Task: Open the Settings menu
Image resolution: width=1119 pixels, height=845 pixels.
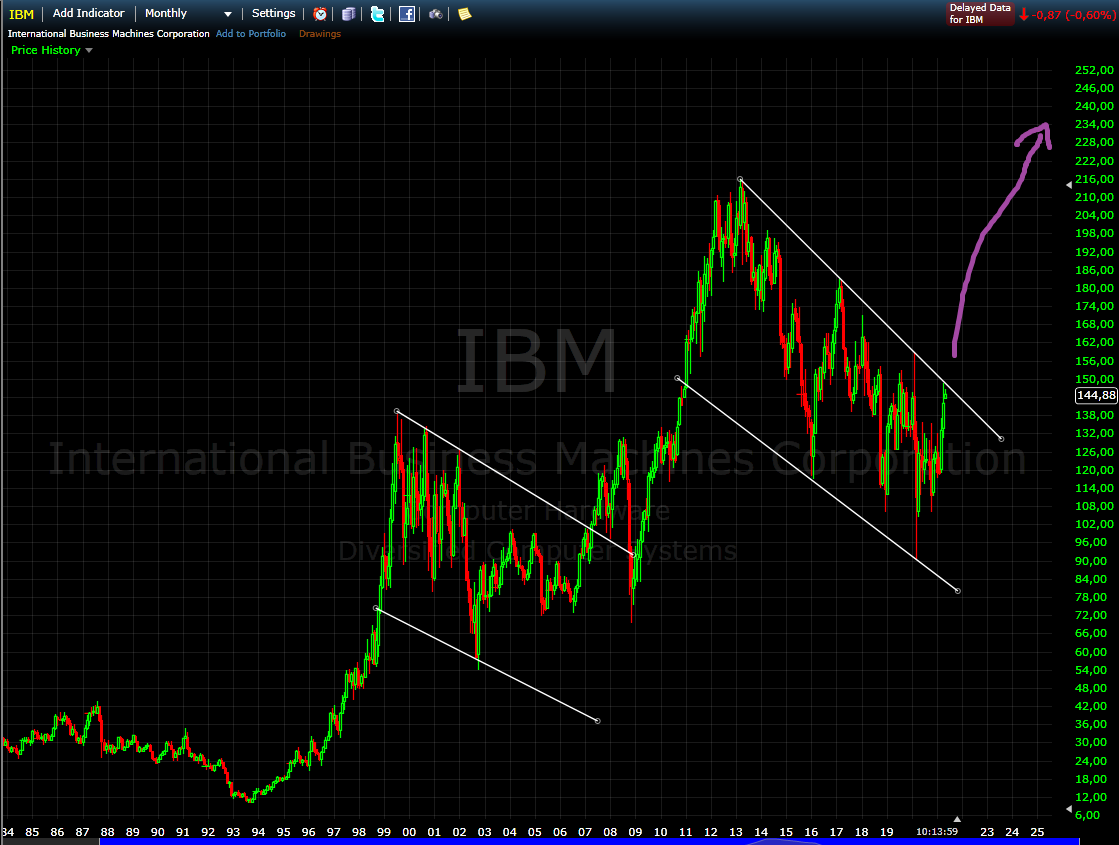Action: [273, 14]
